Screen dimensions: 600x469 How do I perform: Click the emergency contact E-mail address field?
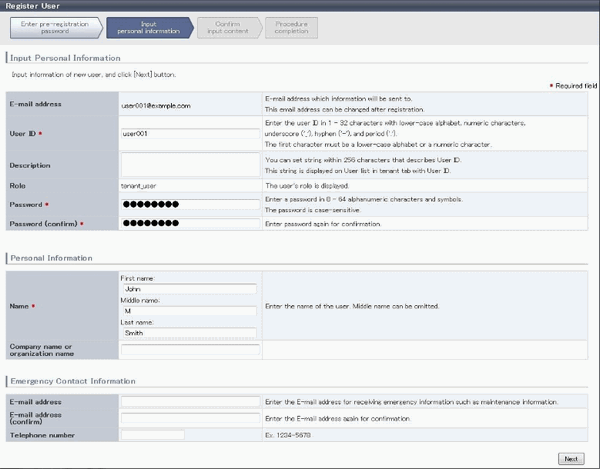(x=189, y=401)
